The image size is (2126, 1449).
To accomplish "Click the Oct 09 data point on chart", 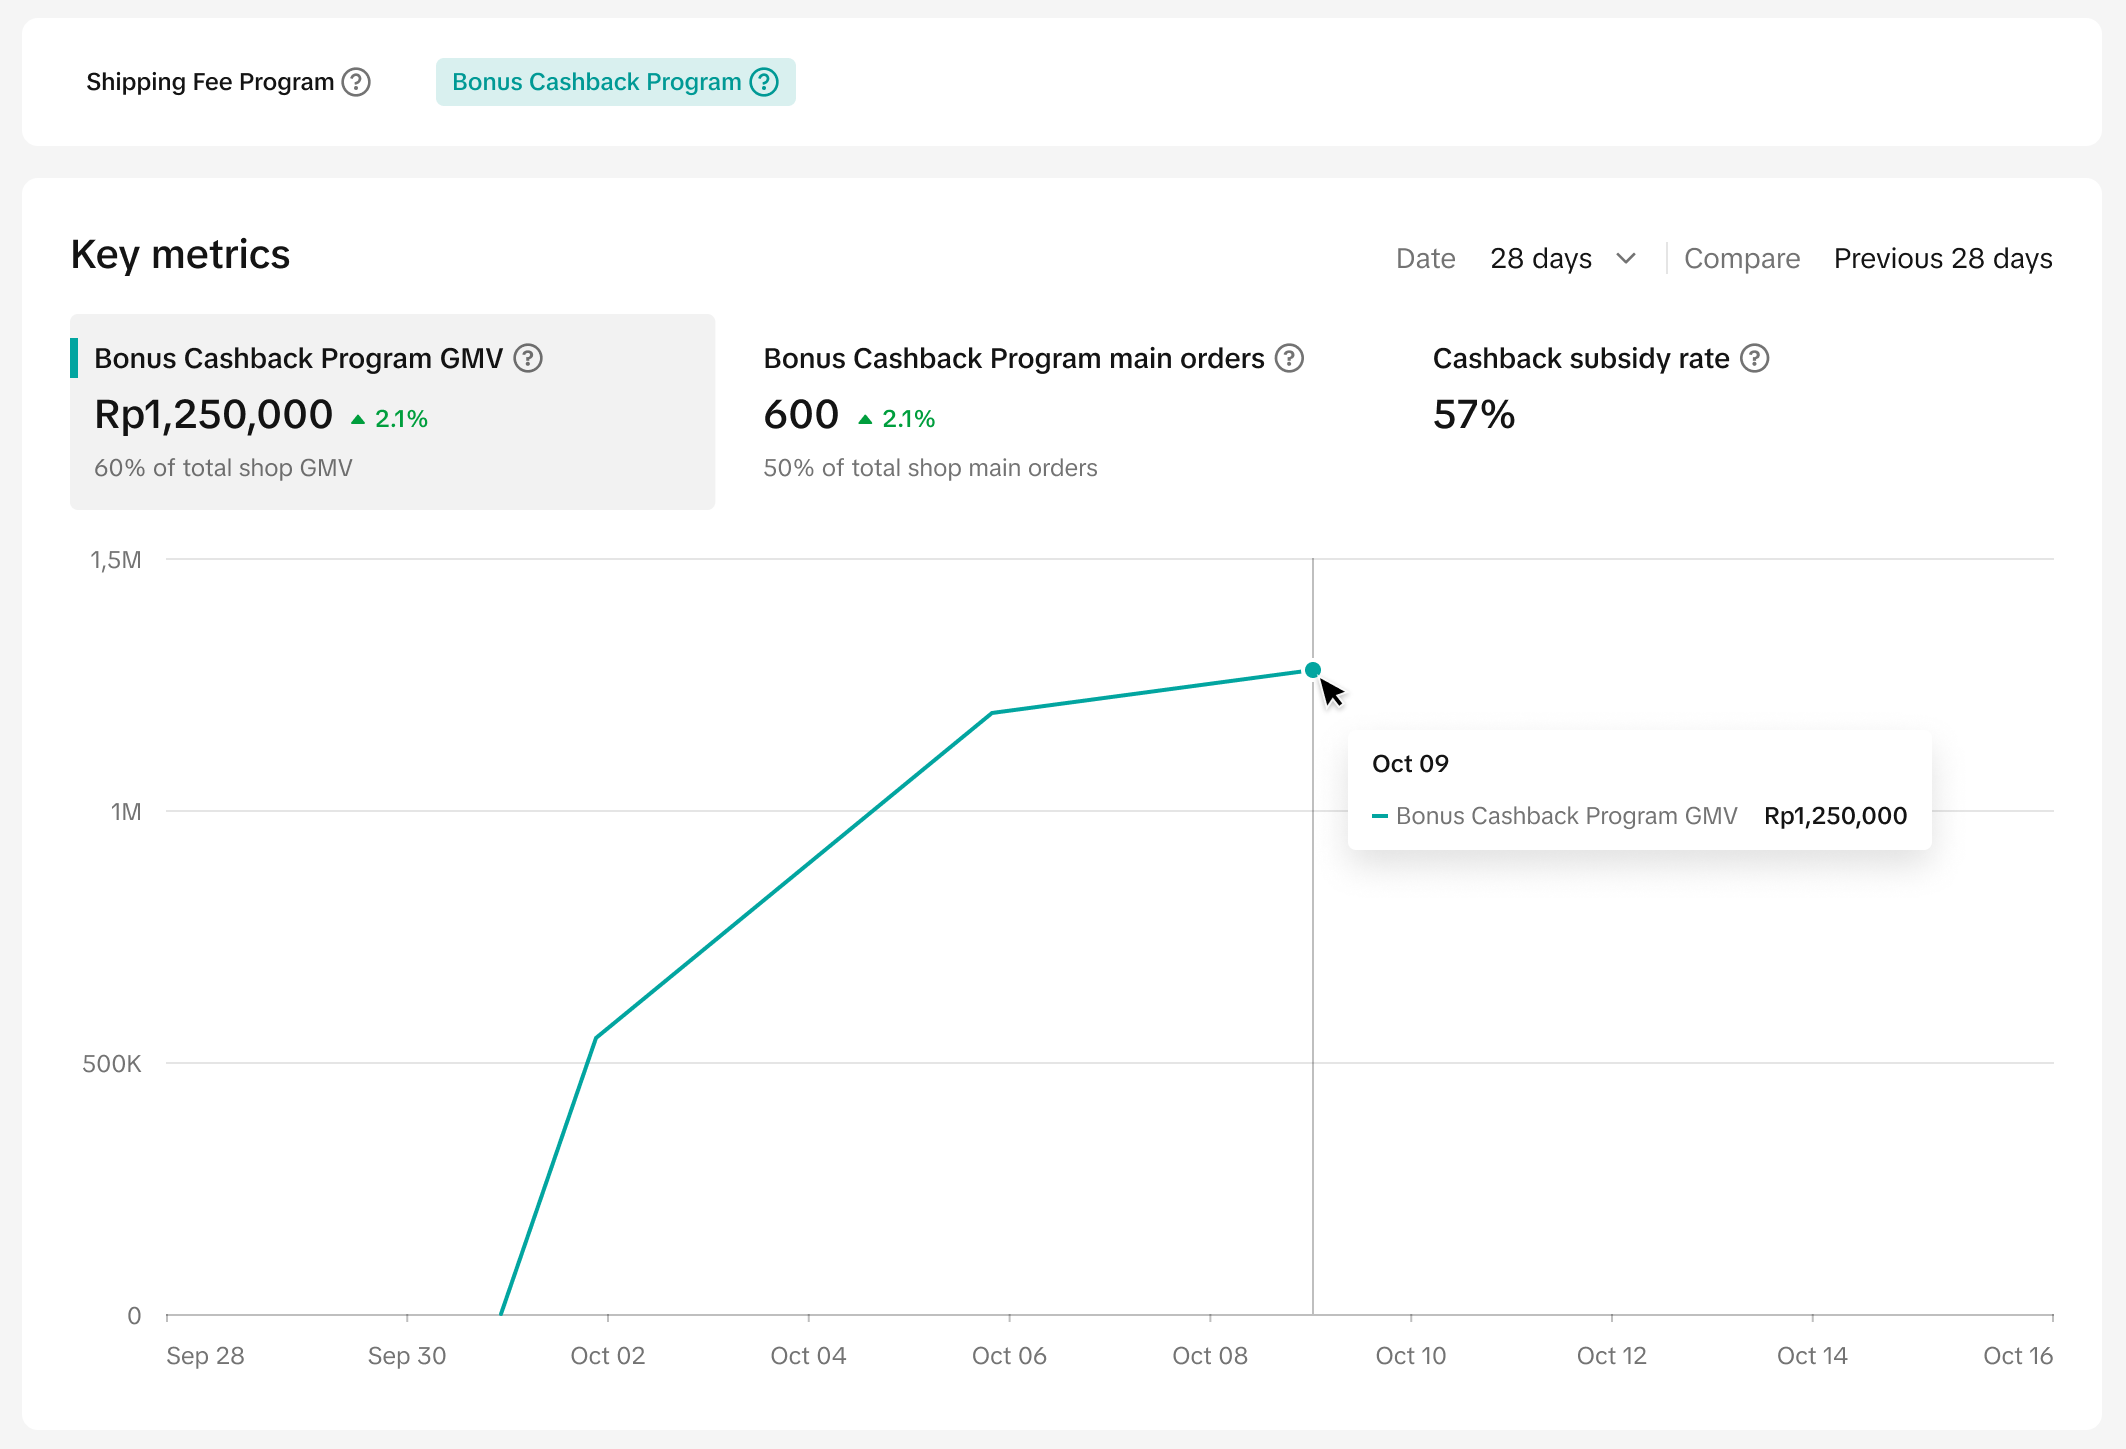I will (1313, 670).
